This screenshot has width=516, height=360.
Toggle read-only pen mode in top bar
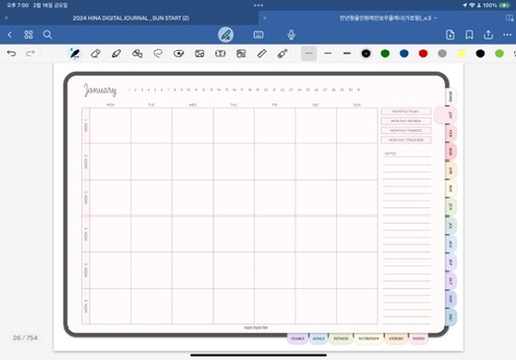coord(226,35)
